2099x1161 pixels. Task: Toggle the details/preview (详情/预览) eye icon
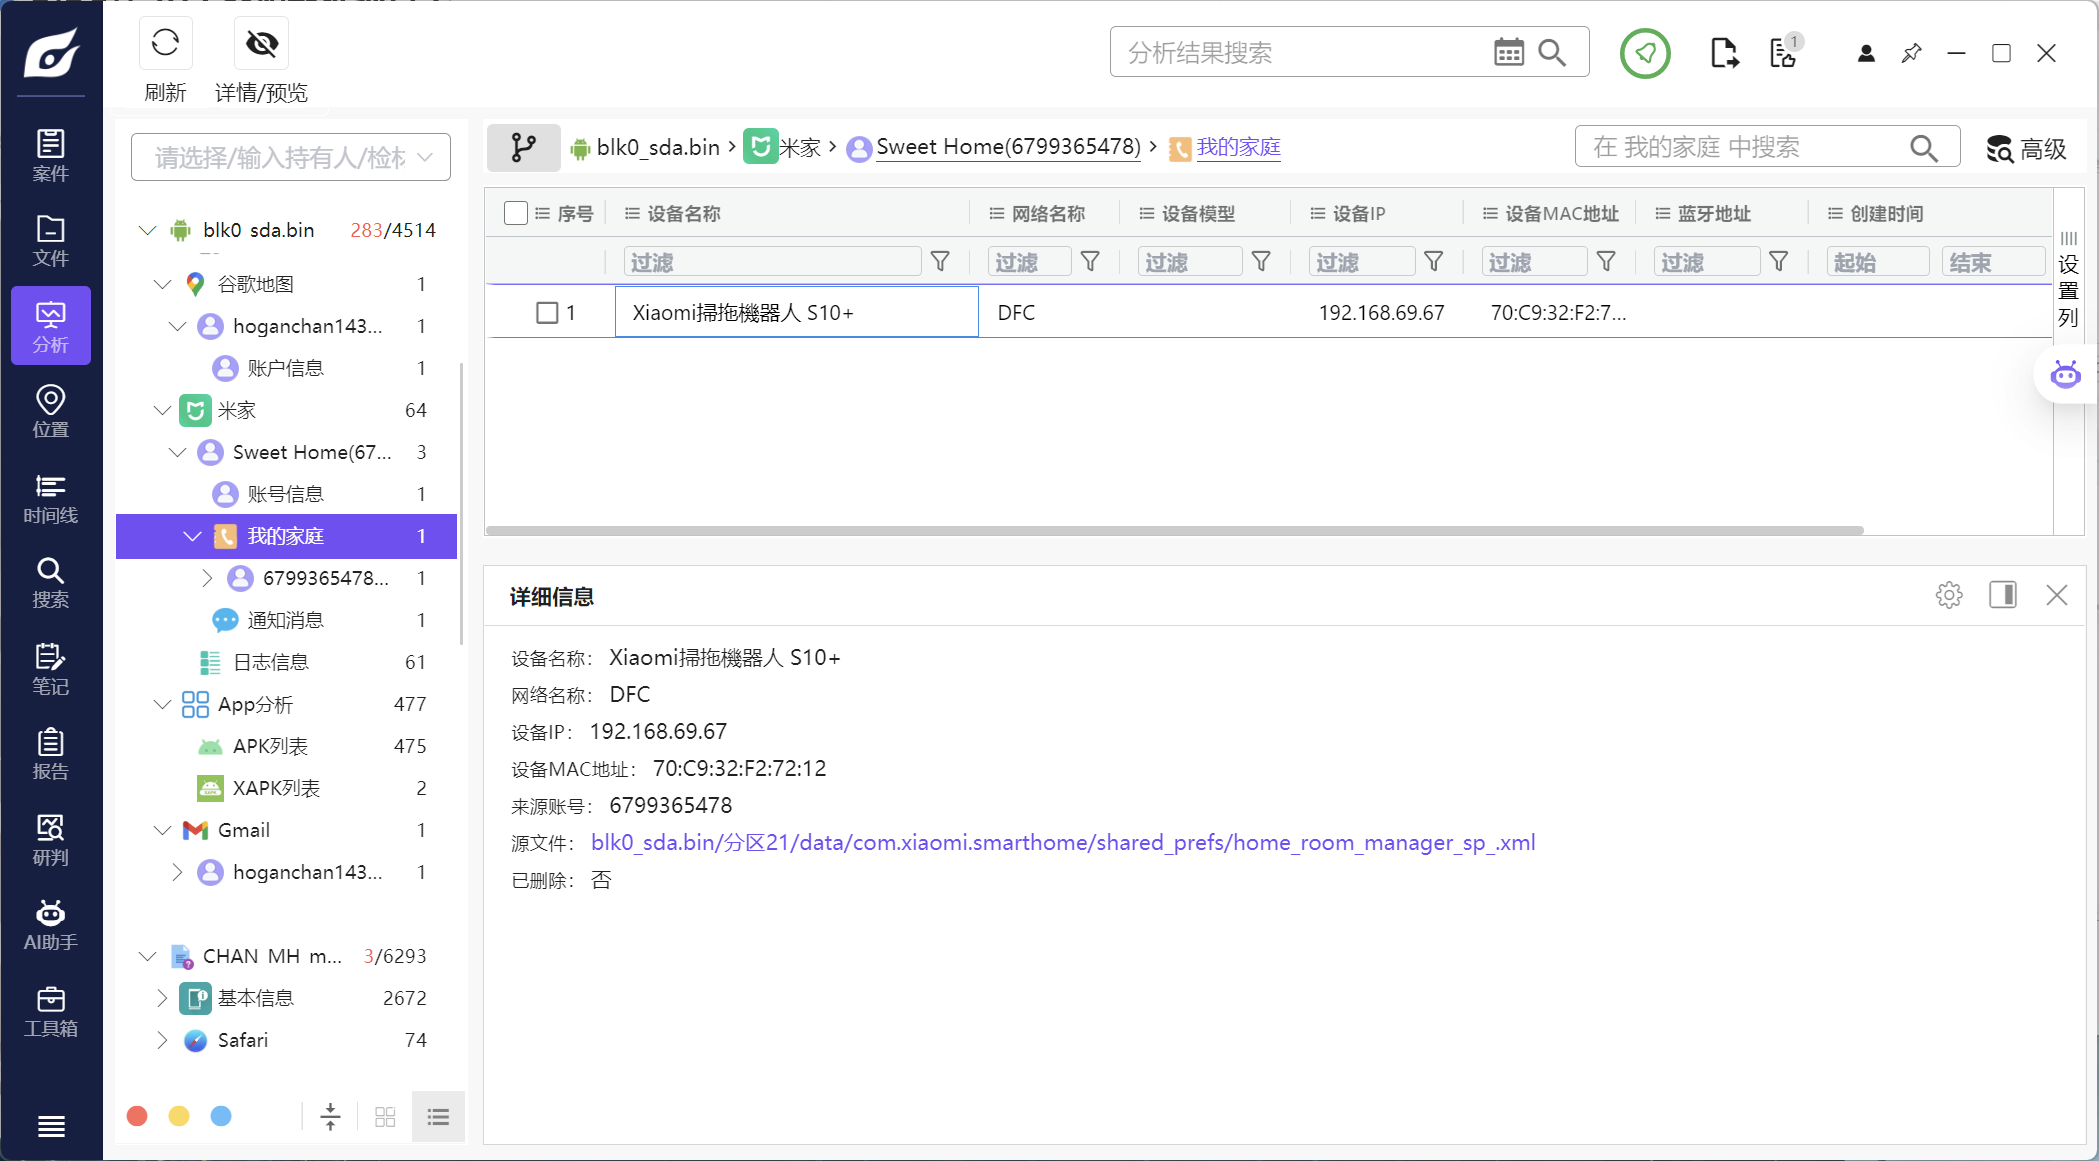261,43
